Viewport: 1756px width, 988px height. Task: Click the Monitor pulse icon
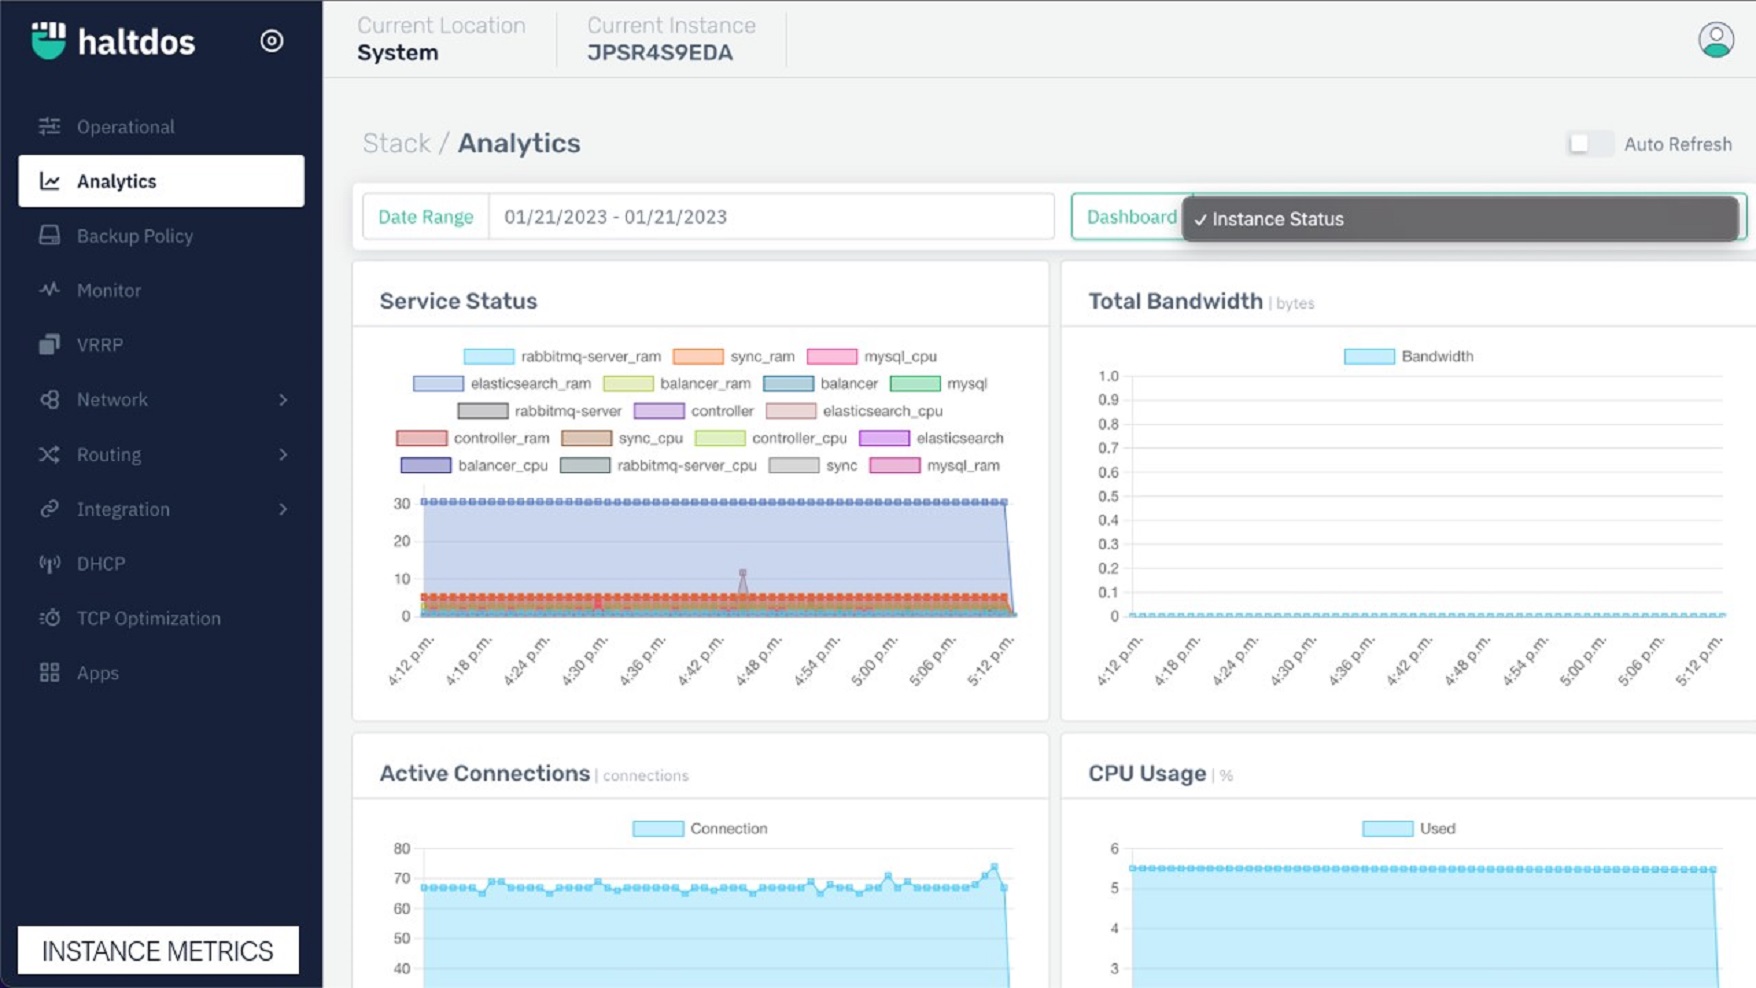[x=49, y=290]
